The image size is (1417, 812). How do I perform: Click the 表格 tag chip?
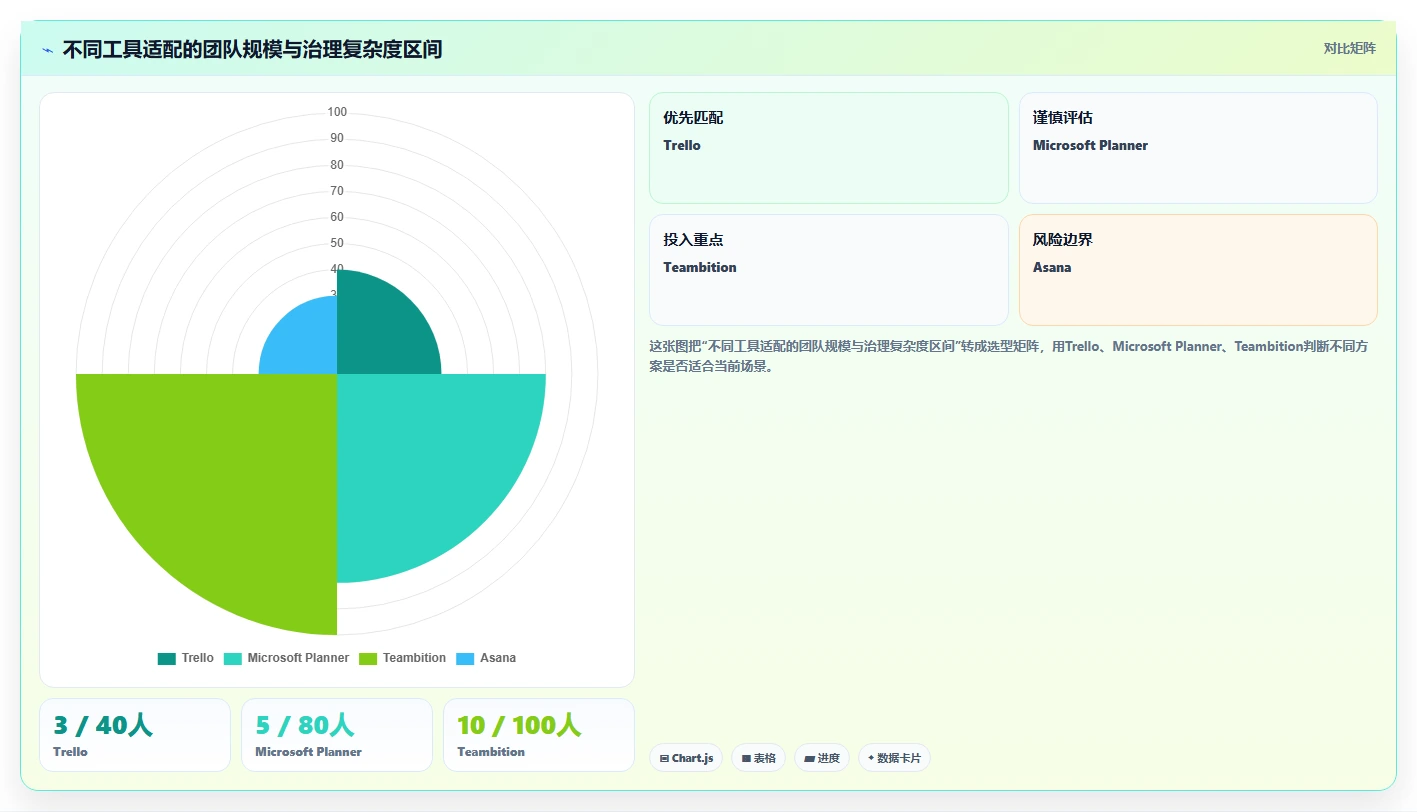tap(759, 758)
